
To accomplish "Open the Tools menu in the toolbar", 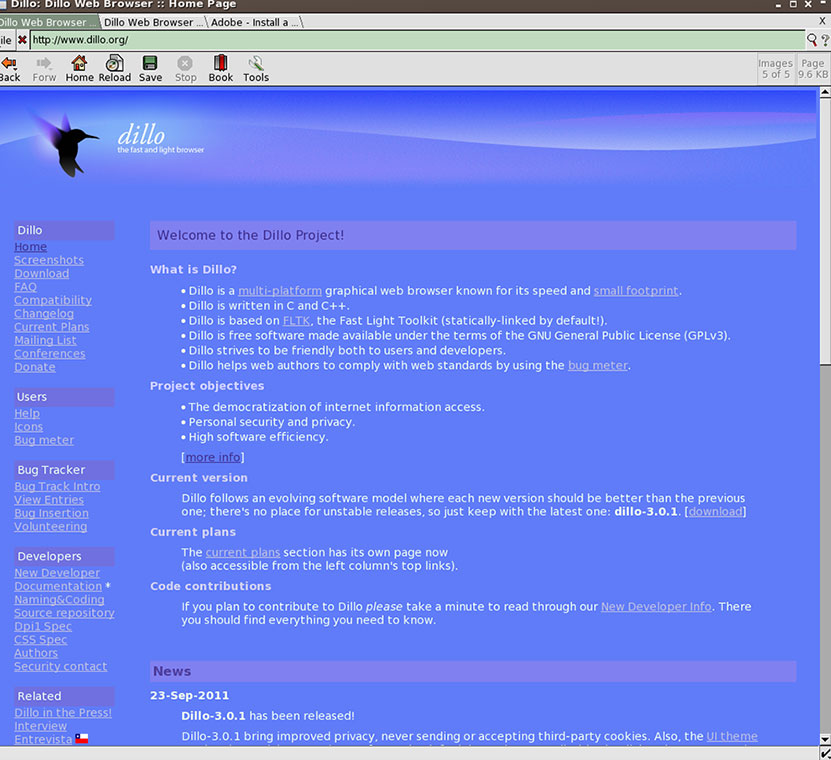I will tap(256, 69).
